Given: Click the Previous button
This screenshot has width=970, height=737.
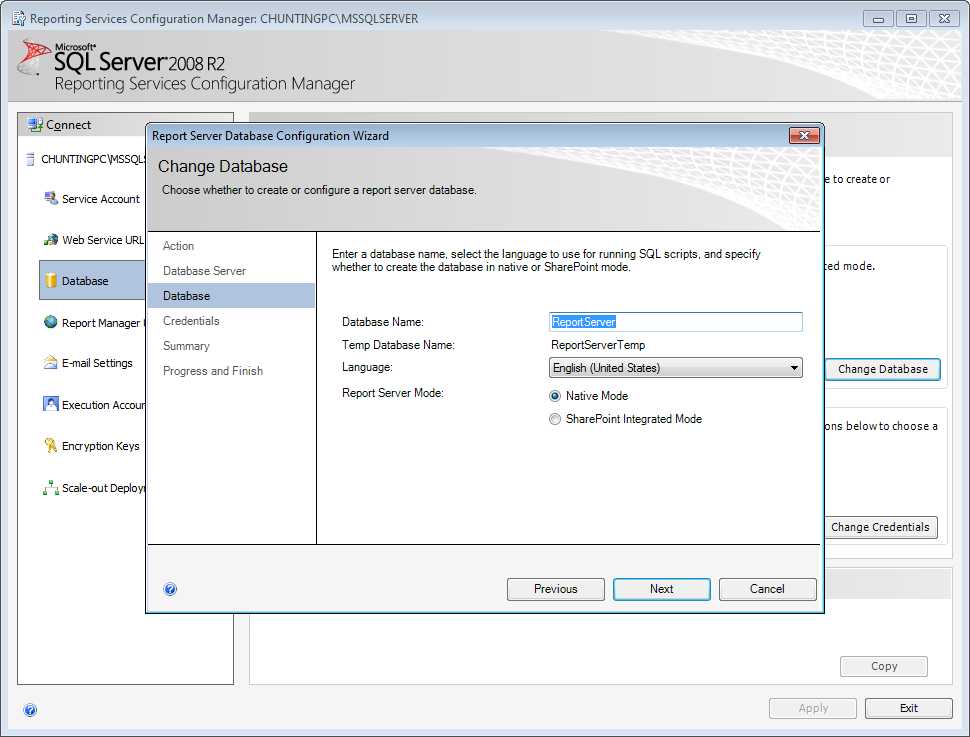Looking at the screenshot, I should click(x=556, y=589).
